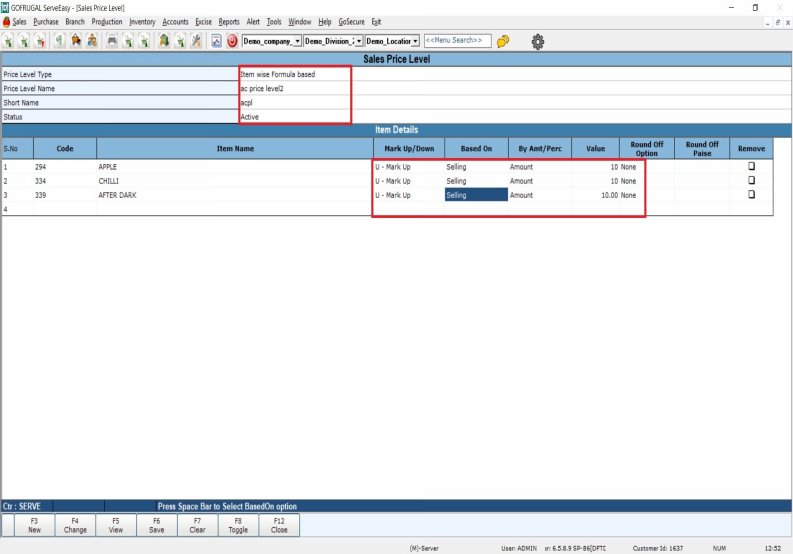Image resolution: width=793 pixels, height=554 pixels.
Task: Click the F8 Toggle button
Action: 238,525
